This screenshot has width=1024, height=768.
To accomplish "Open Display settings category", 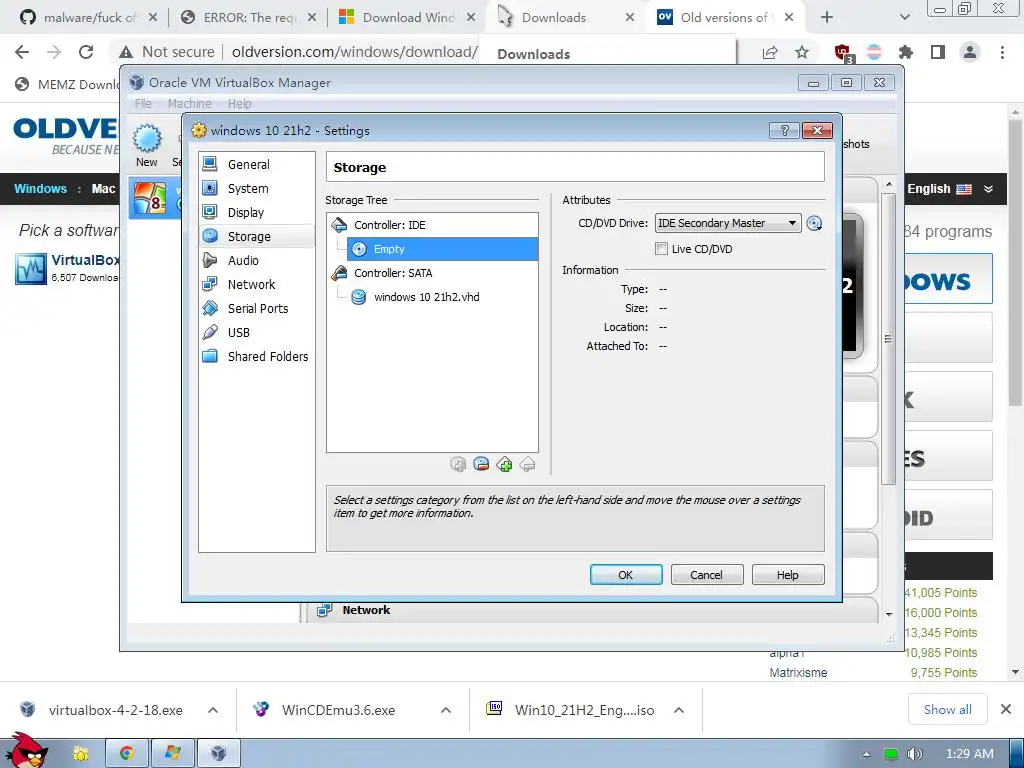I will pos(257,212).
